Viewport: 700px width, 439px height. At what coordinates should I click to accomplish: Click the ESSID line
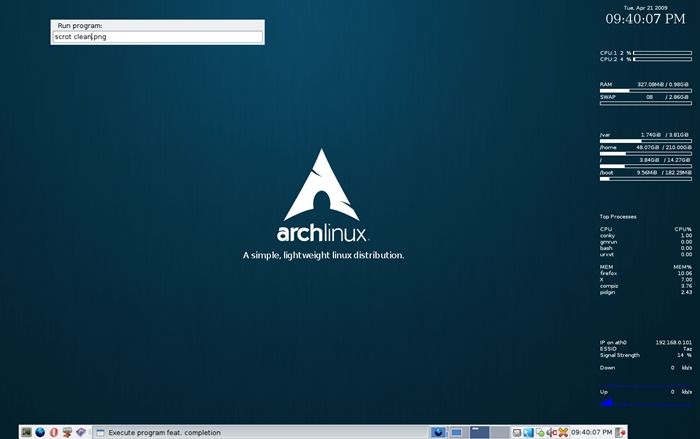coord(646,349)
